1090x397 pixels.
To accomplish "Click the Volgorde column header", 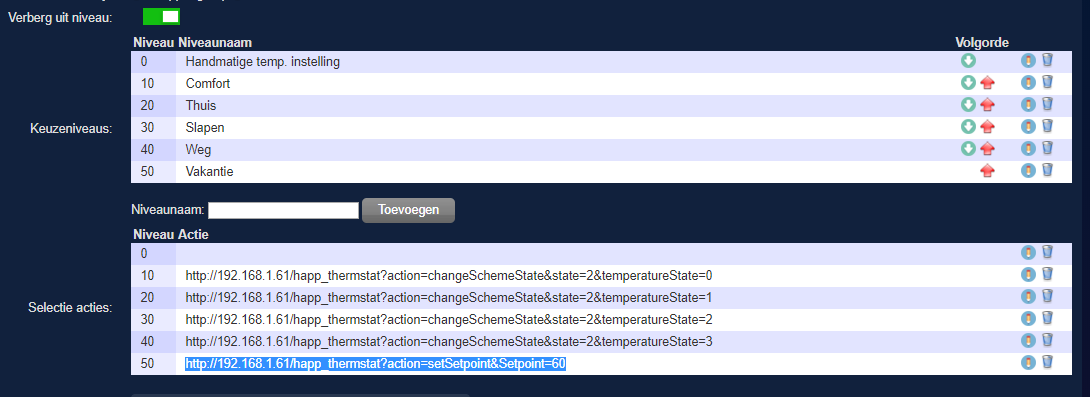I will (982, 42).
